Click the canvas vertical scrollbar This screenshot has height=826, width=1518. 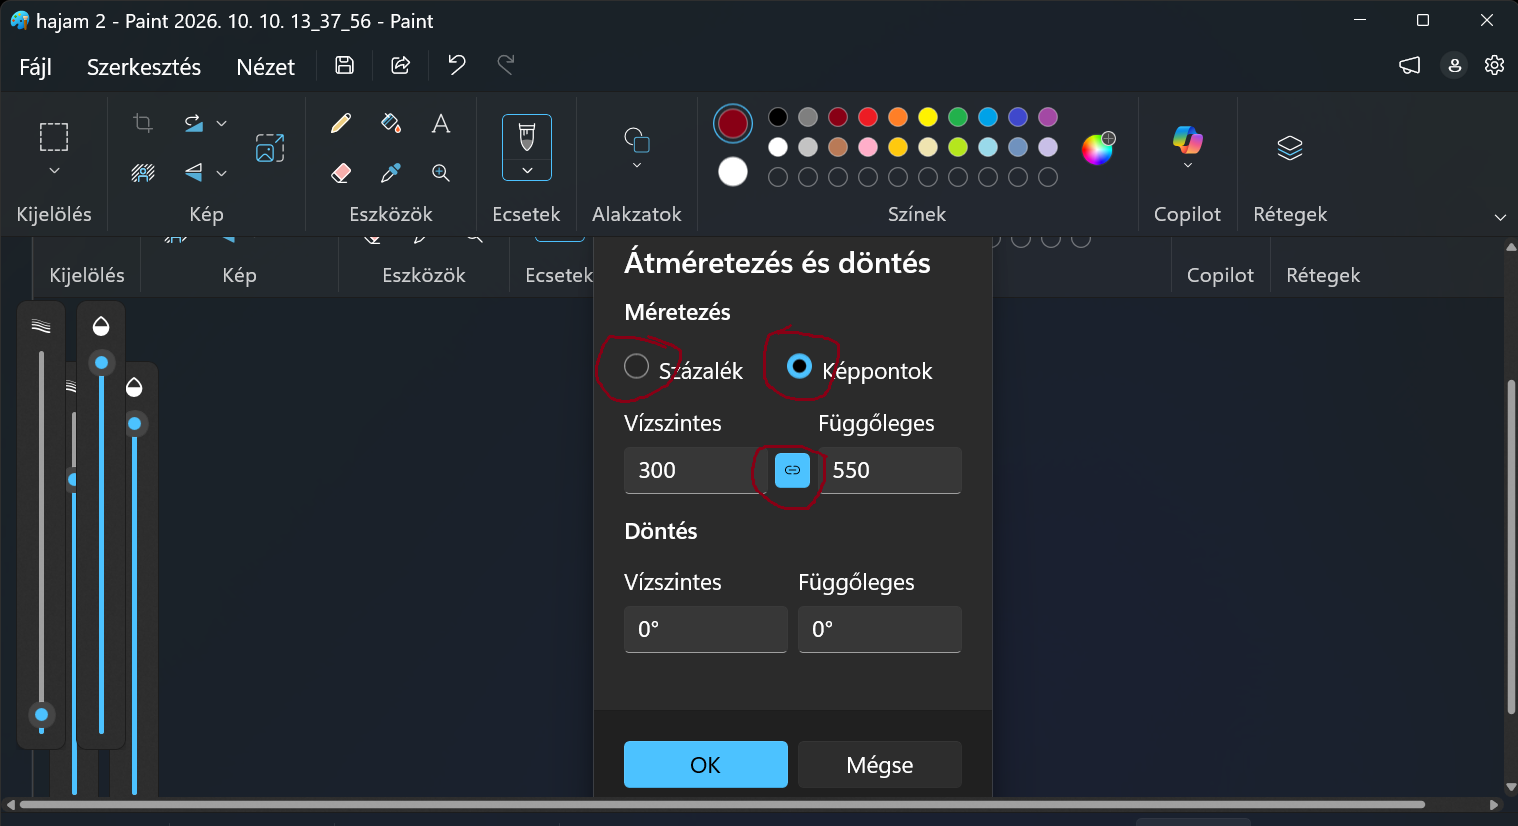[x=1511, y=546]
